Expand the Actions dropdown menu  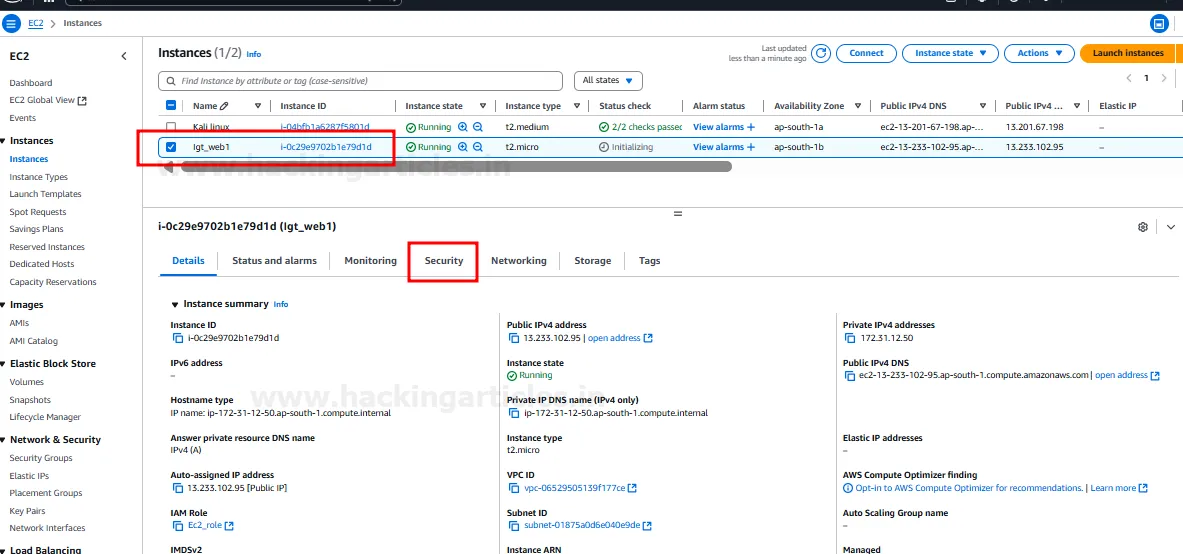1039,53
